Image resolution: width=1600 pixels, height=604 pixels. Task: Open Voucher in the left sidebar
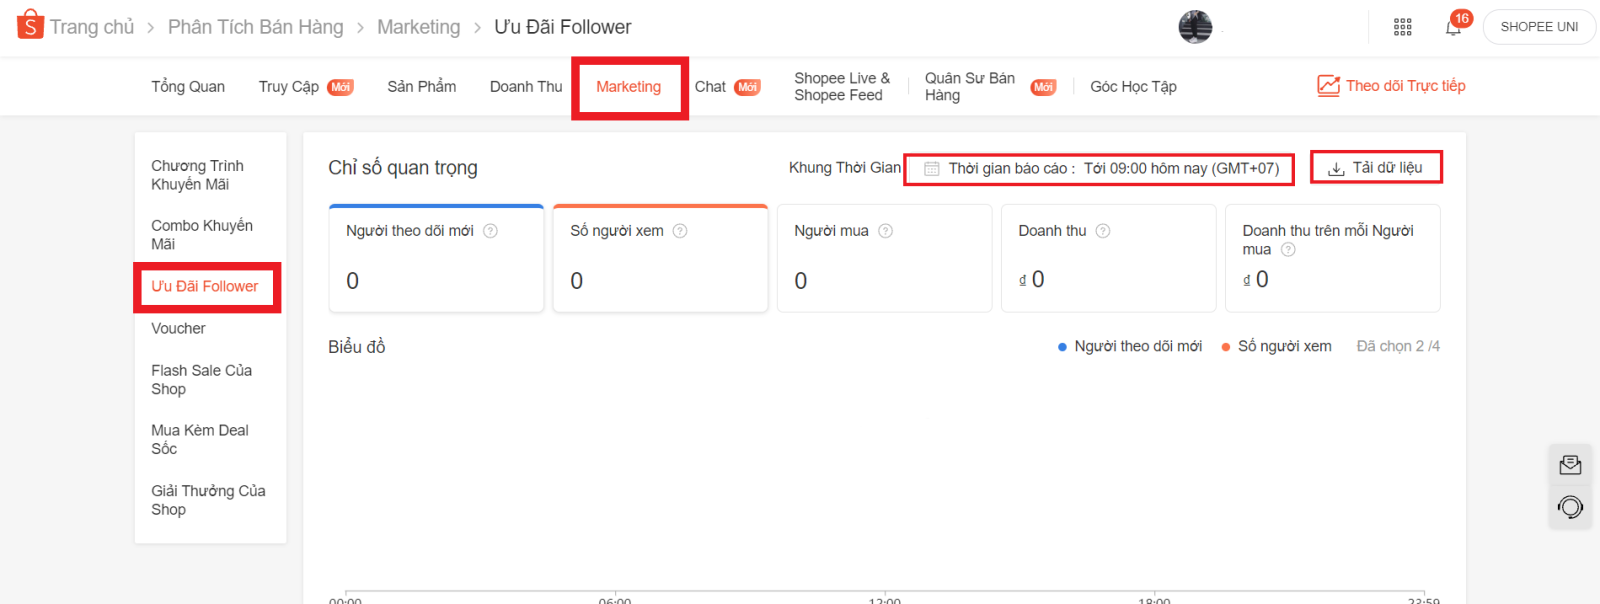click(x=178, y=328)
